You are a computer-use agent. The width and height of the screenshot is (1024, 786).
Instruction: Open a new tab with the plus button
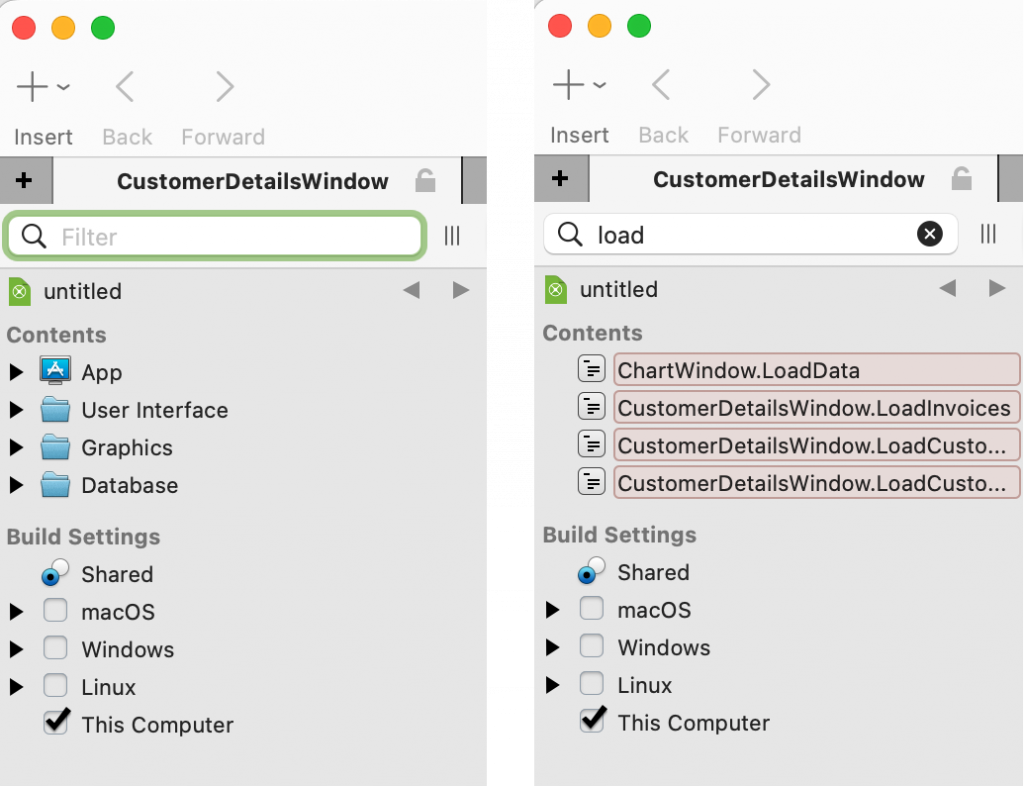tap(27, 181)
